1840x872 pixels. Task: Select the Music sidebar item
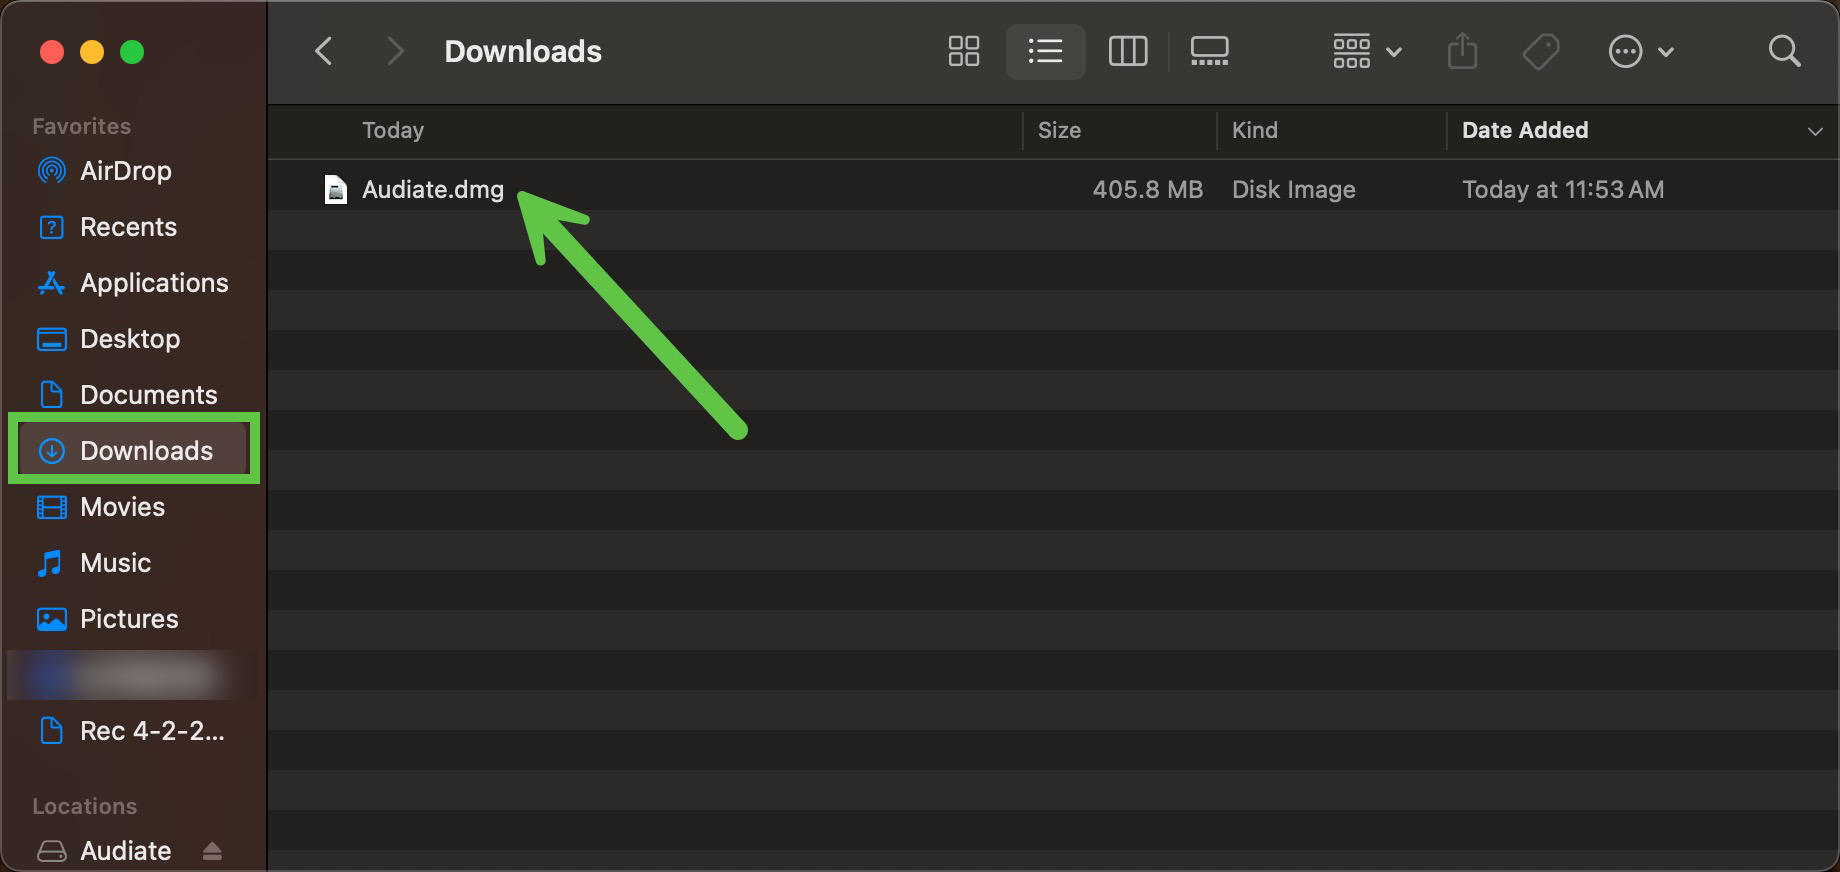coord(115,563)
